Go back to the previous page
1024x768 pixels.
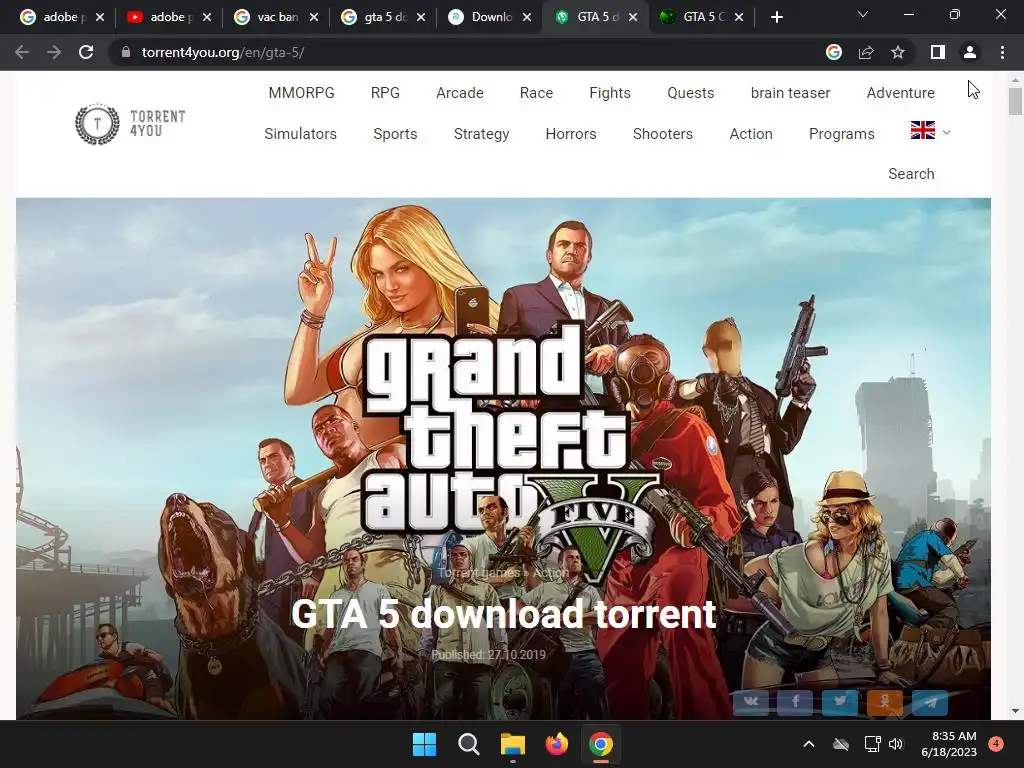22,52
